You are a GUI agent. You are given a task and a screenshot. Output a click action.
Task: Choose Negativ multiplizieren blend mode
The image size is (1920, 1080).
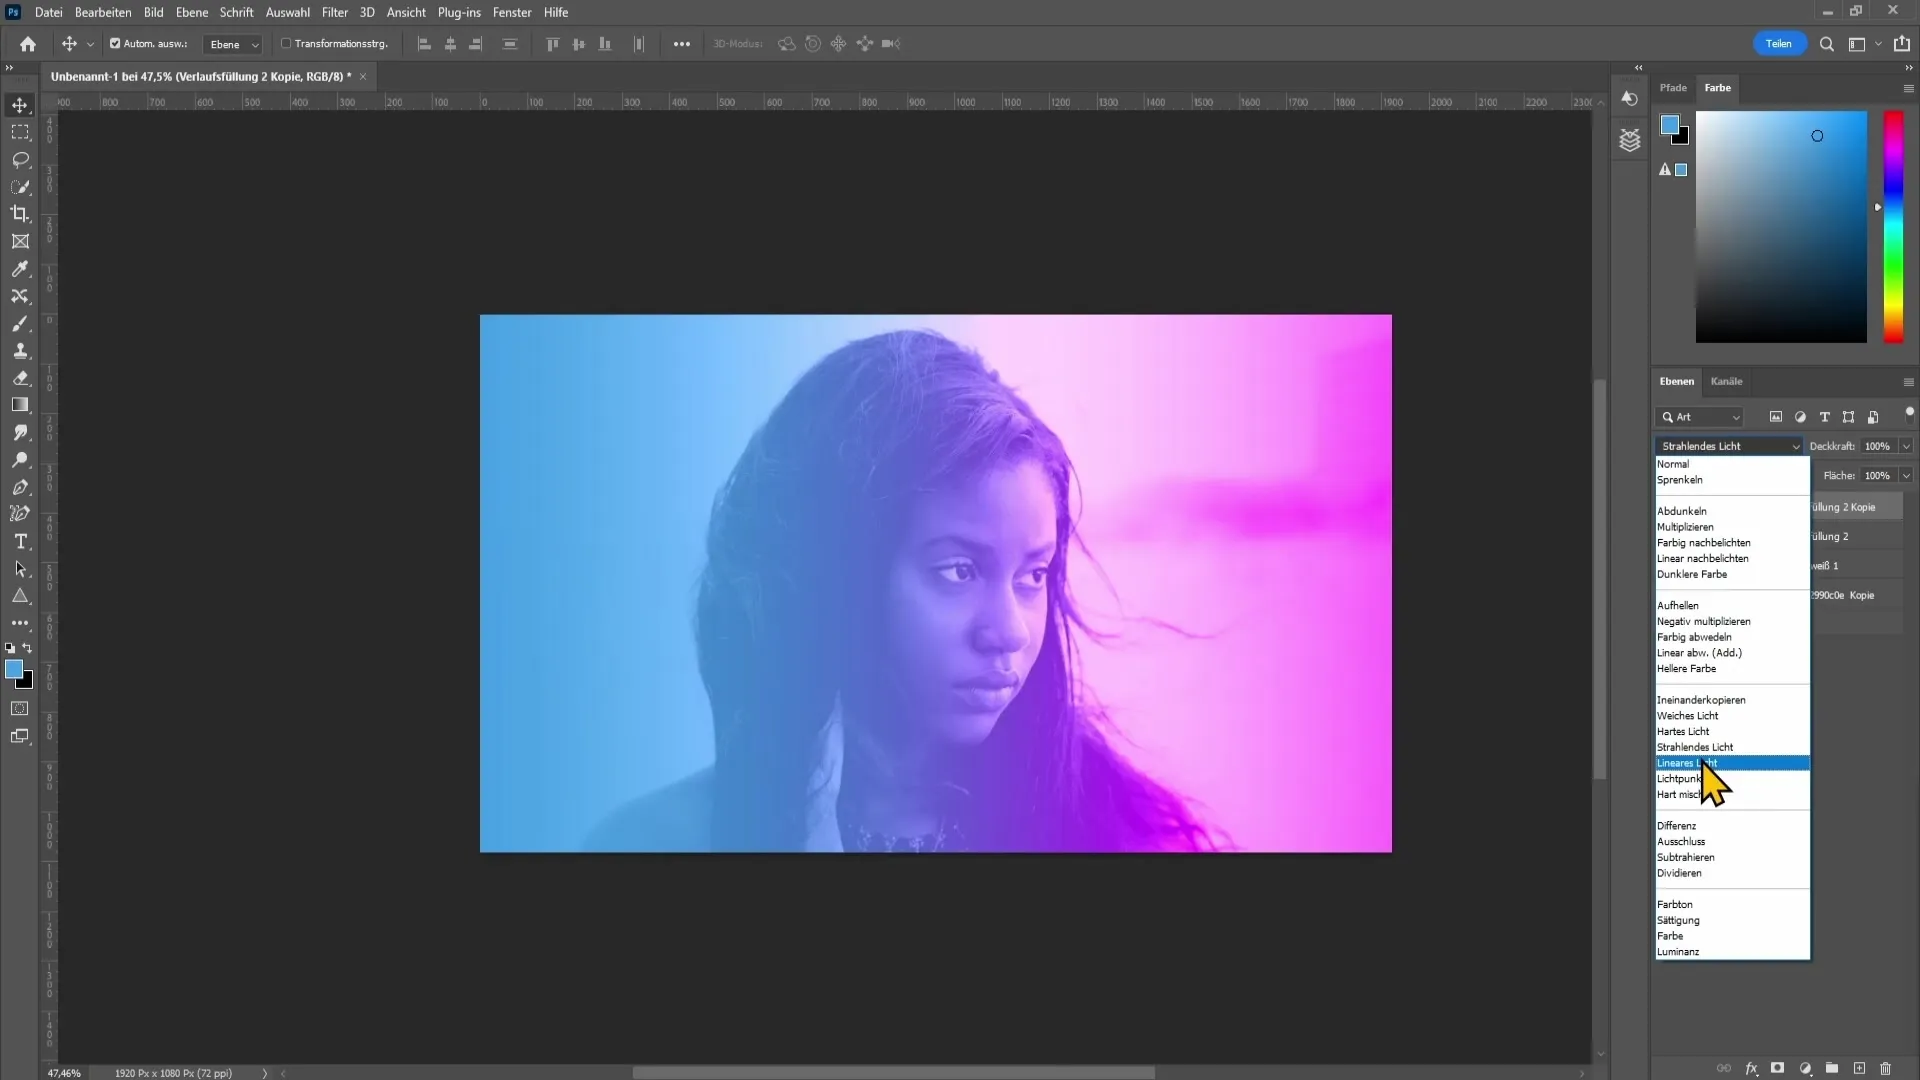(1732, 621)
